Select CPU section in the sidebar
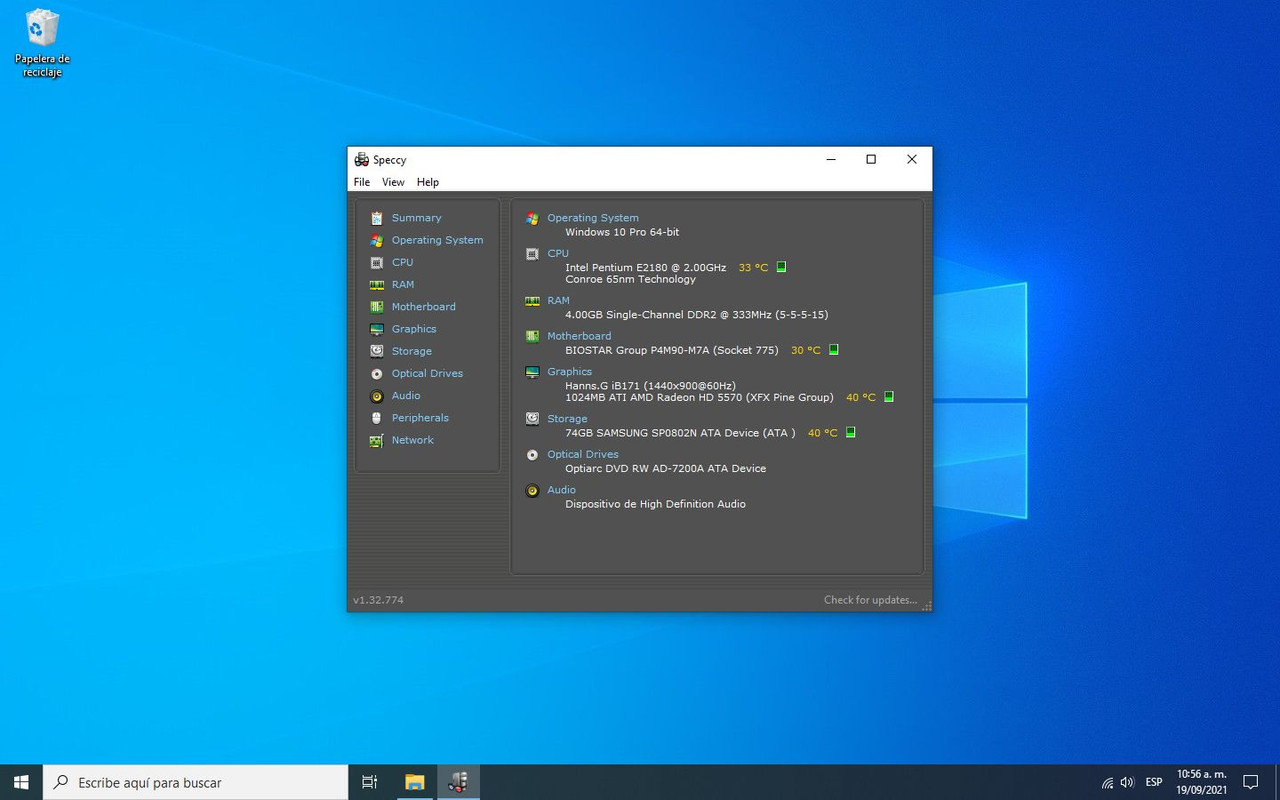 pos(402,262)
